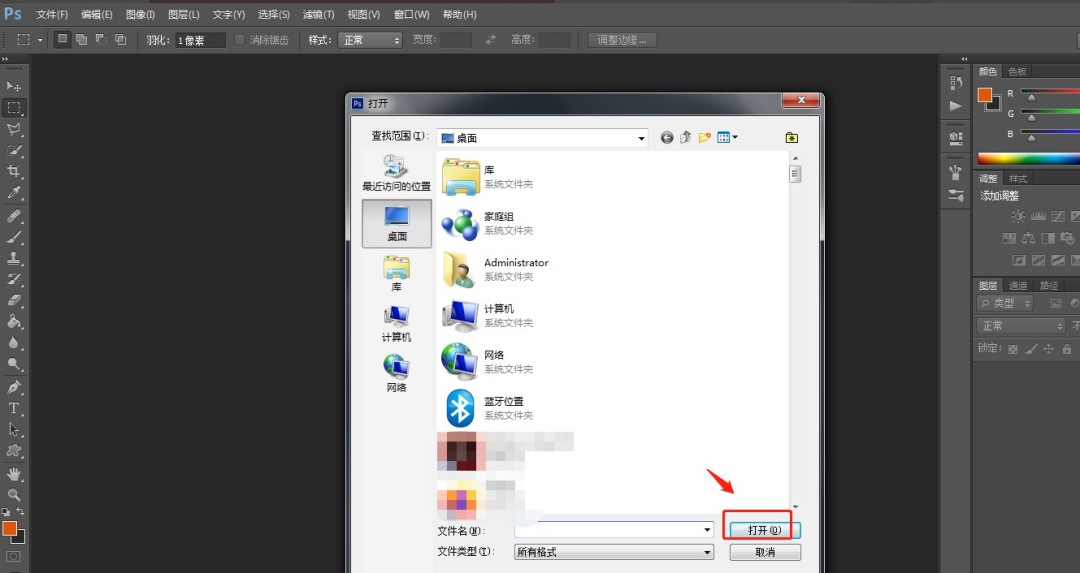Click the 取消 (Cancel) button
The width and height of the screenshot is (1080, 573).
[x=764, y=552]
